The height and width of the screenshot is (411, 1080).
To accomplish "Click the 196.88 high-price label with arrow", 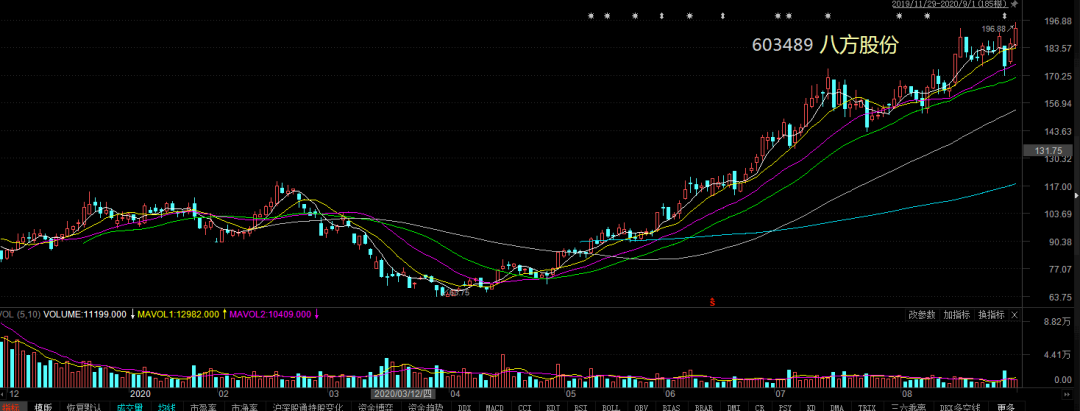I will tap(999, 29).
